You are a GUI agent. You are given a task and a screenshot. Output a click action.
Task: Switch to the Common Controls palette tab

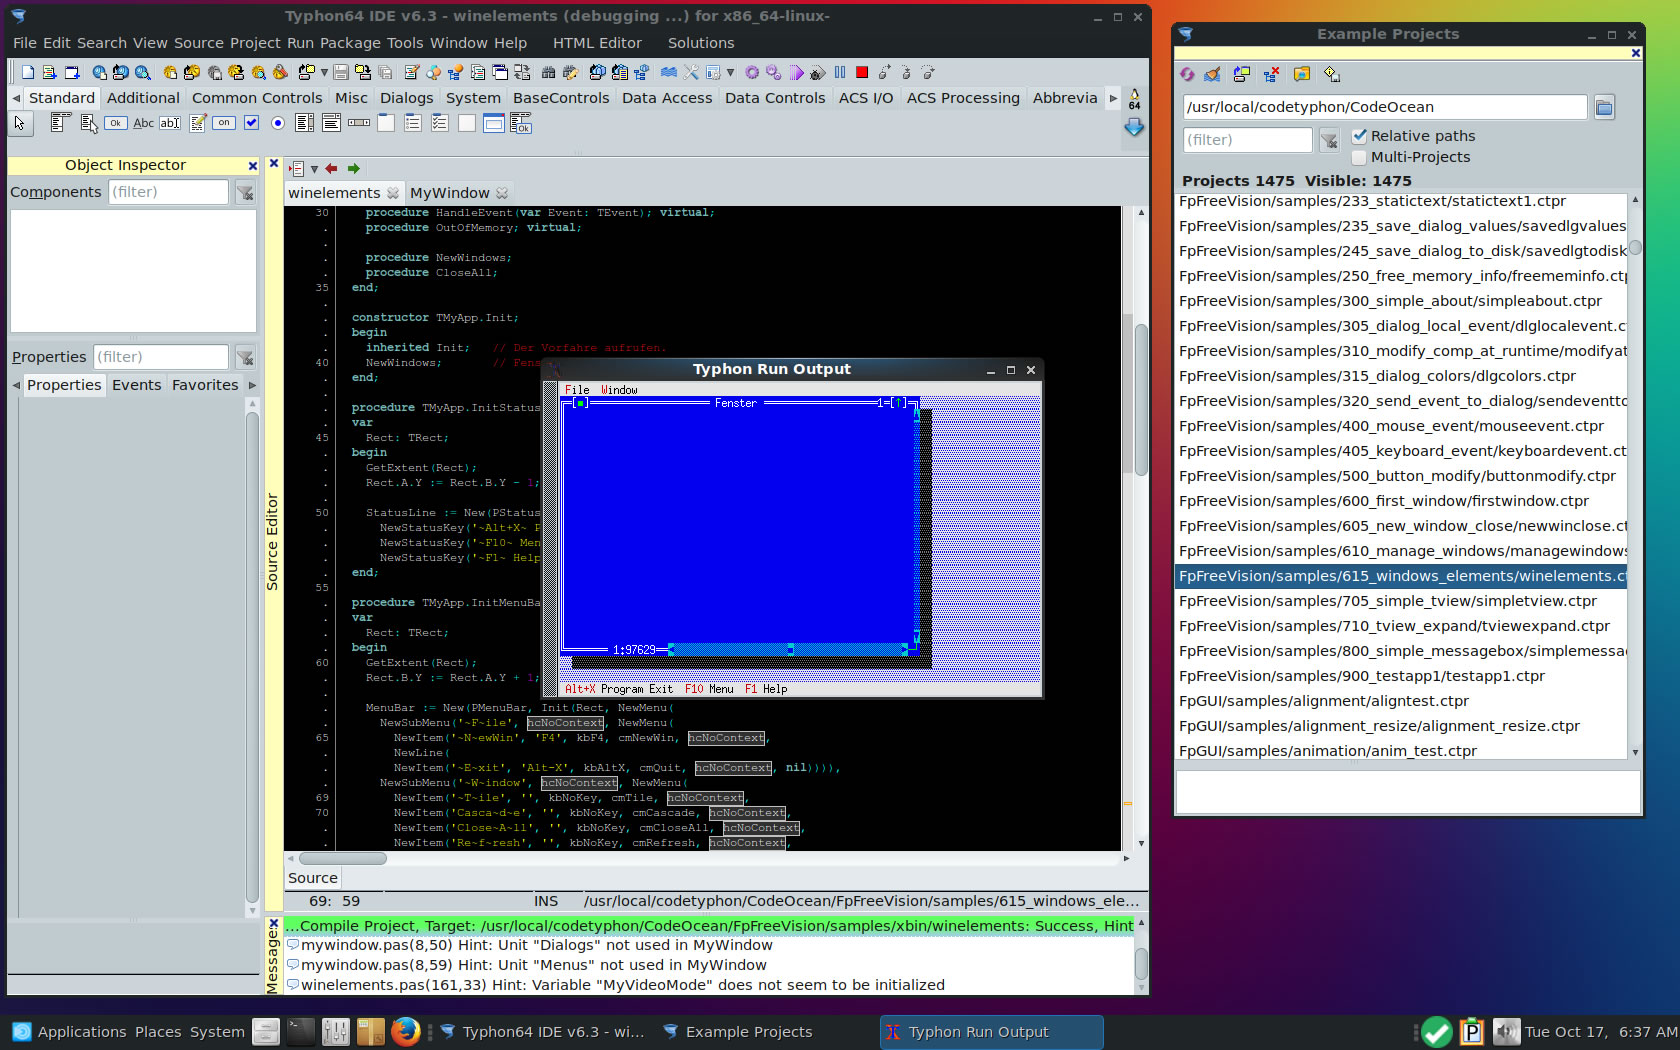[257, 98]
